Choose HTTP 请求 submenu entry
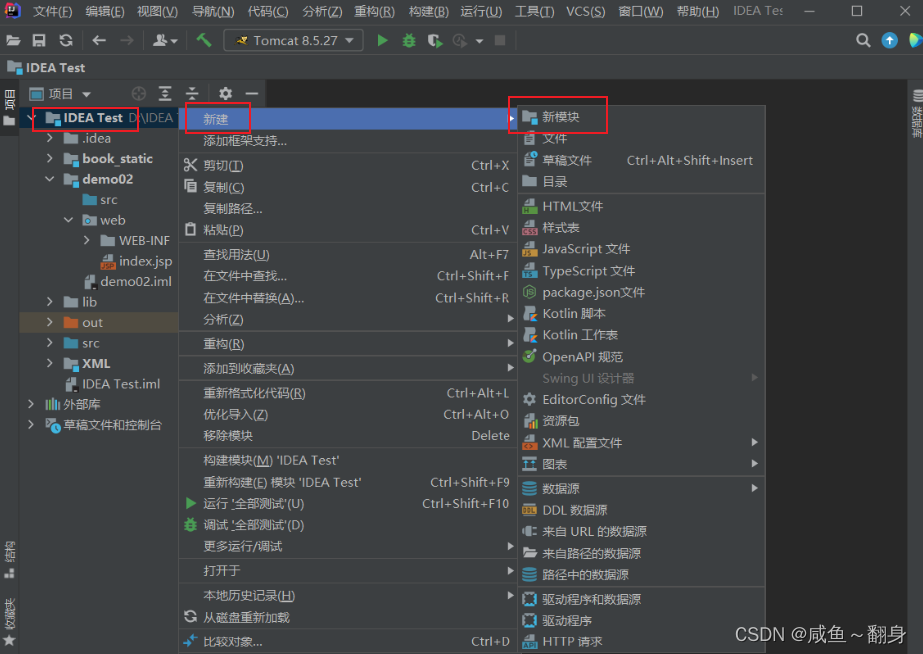This screenshot has height=654, width=923. coord(642,642)
